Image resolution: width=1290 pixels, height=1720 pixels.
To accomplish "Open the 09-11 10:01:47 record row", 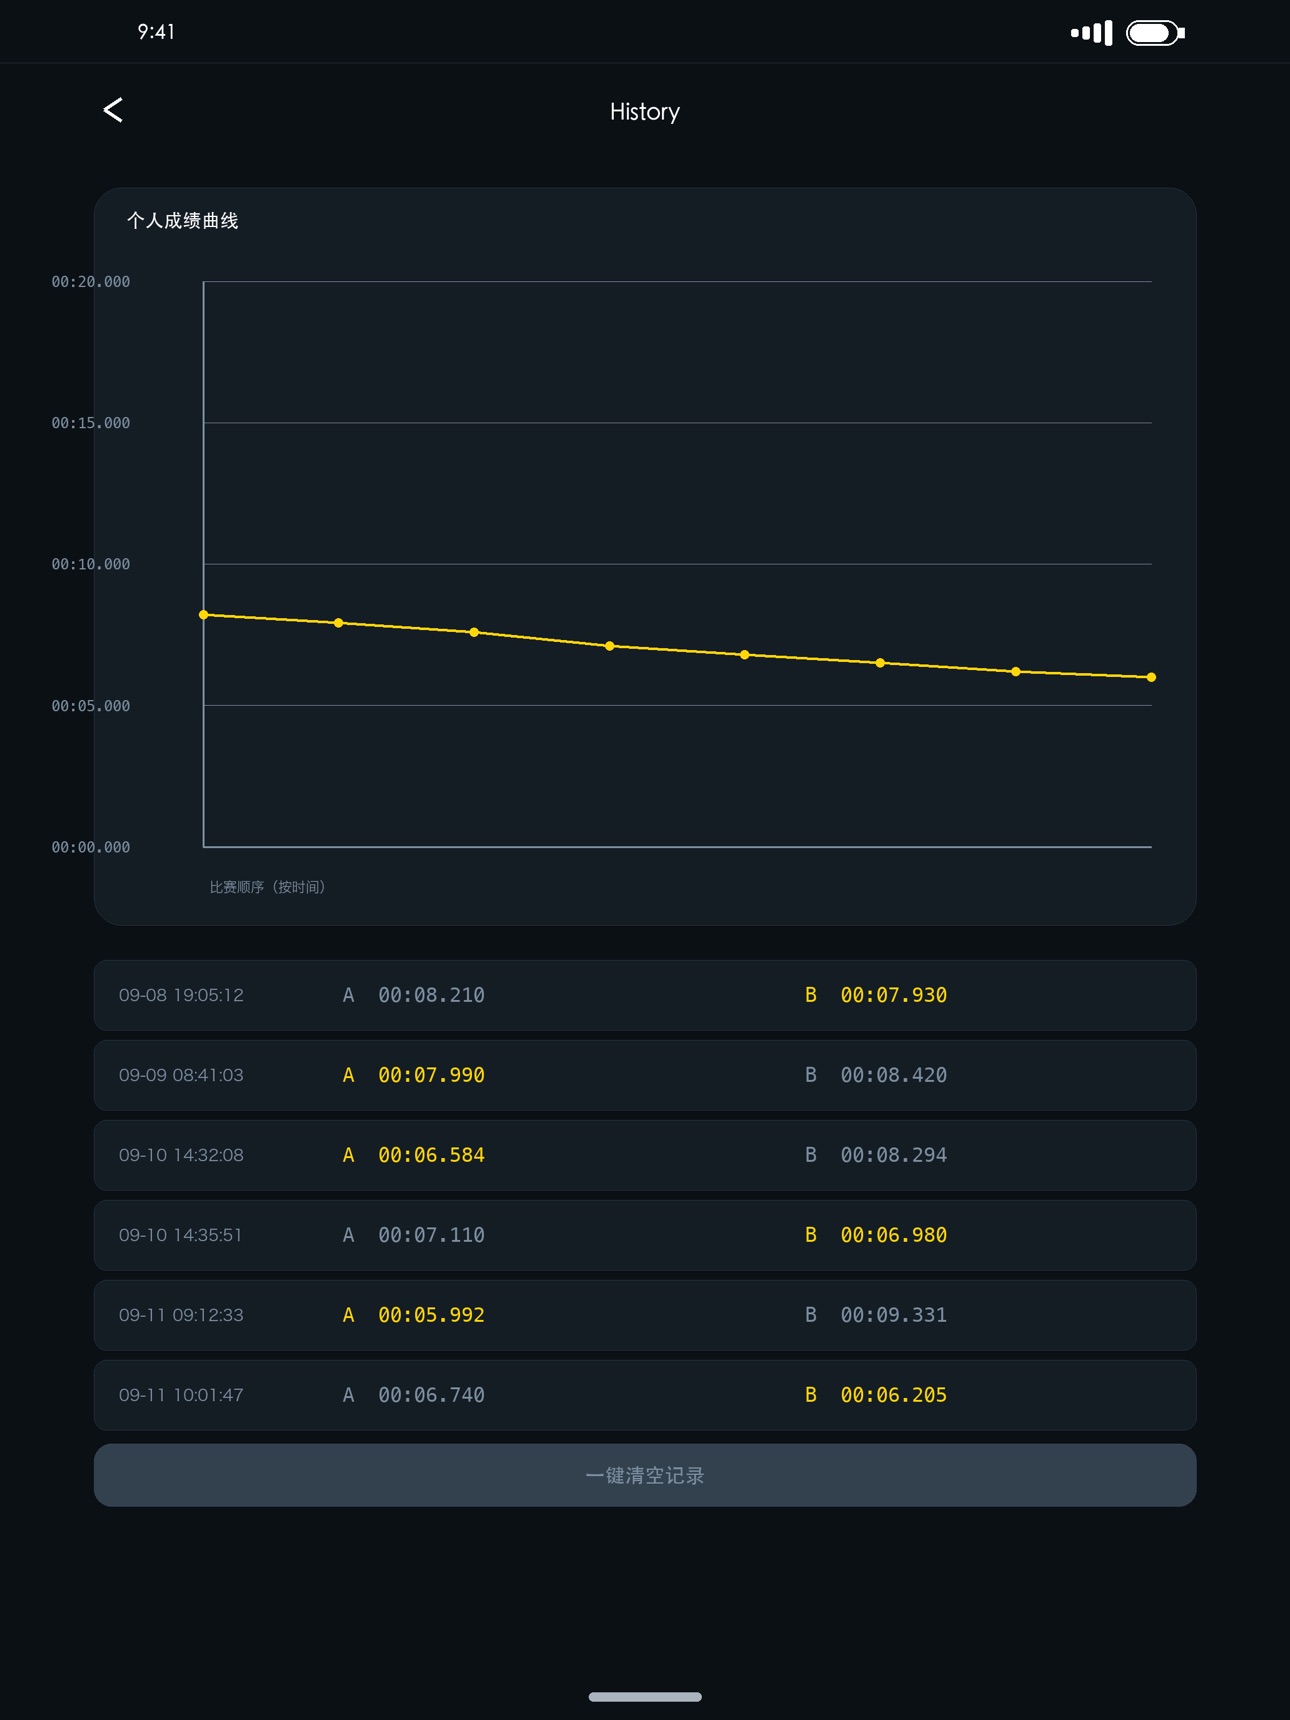I will tap(645, 1395).
